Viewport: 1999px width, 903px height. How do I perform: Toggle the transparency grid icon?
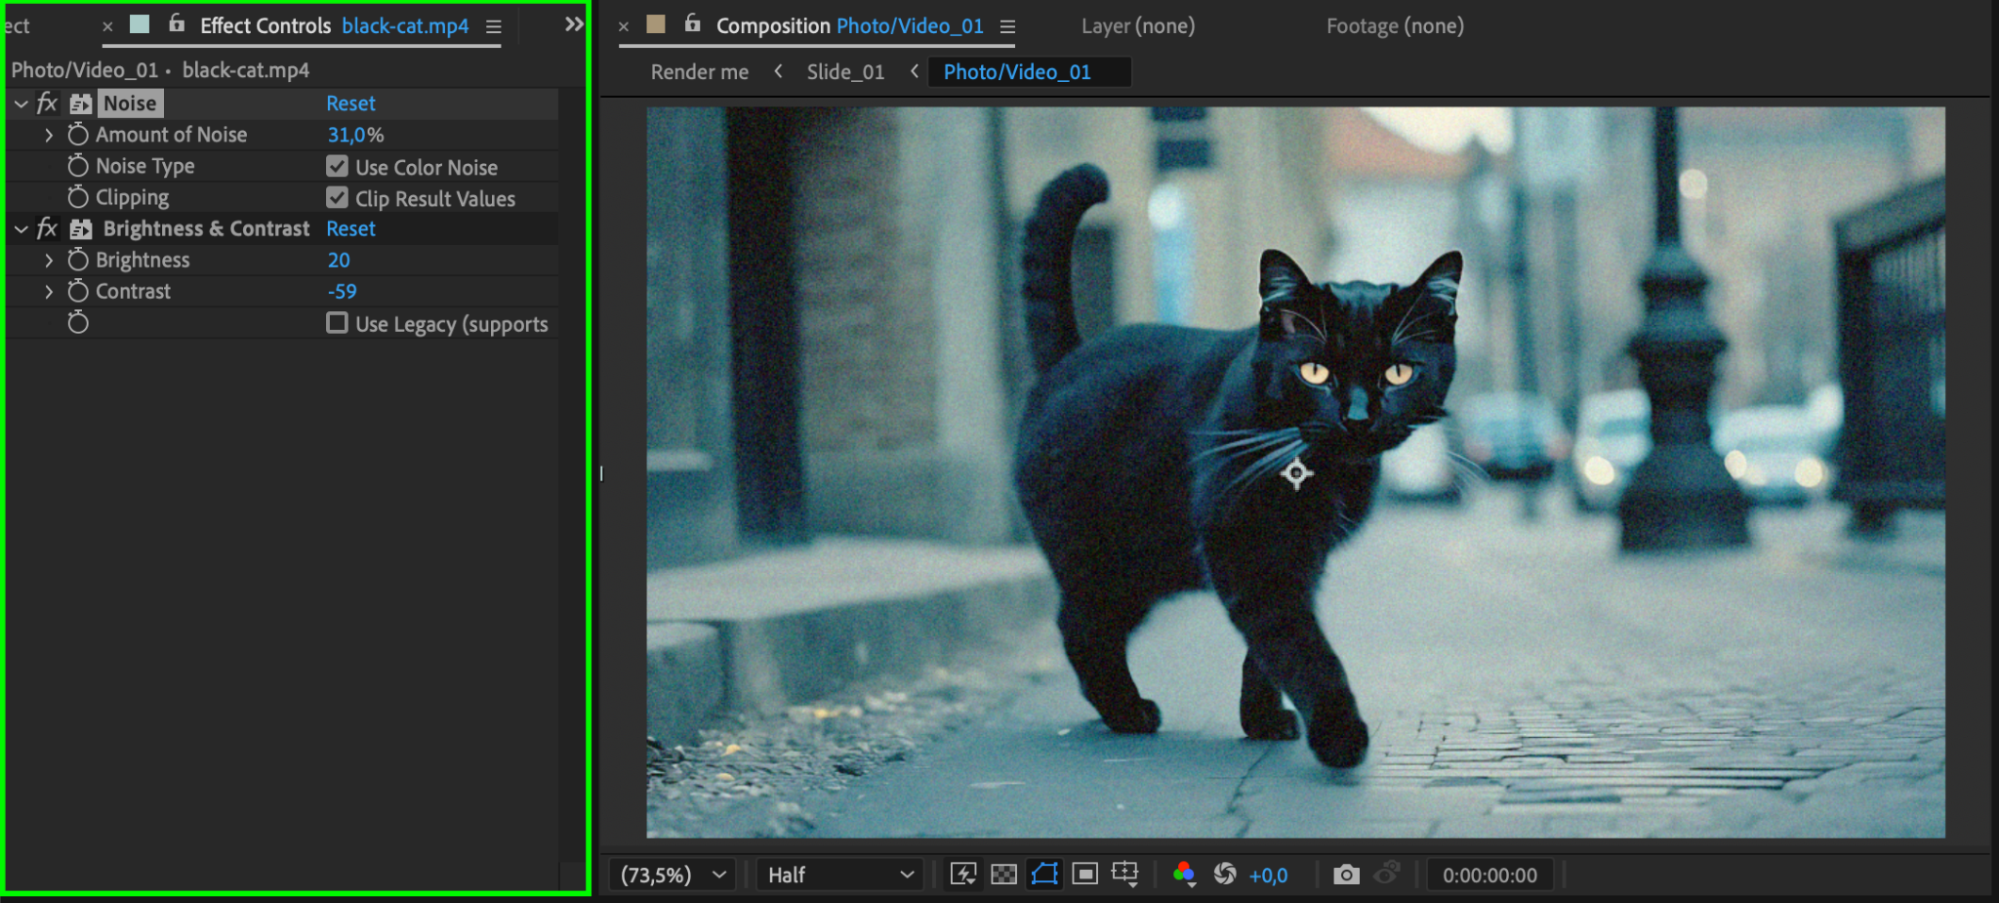pos(1003,875)
